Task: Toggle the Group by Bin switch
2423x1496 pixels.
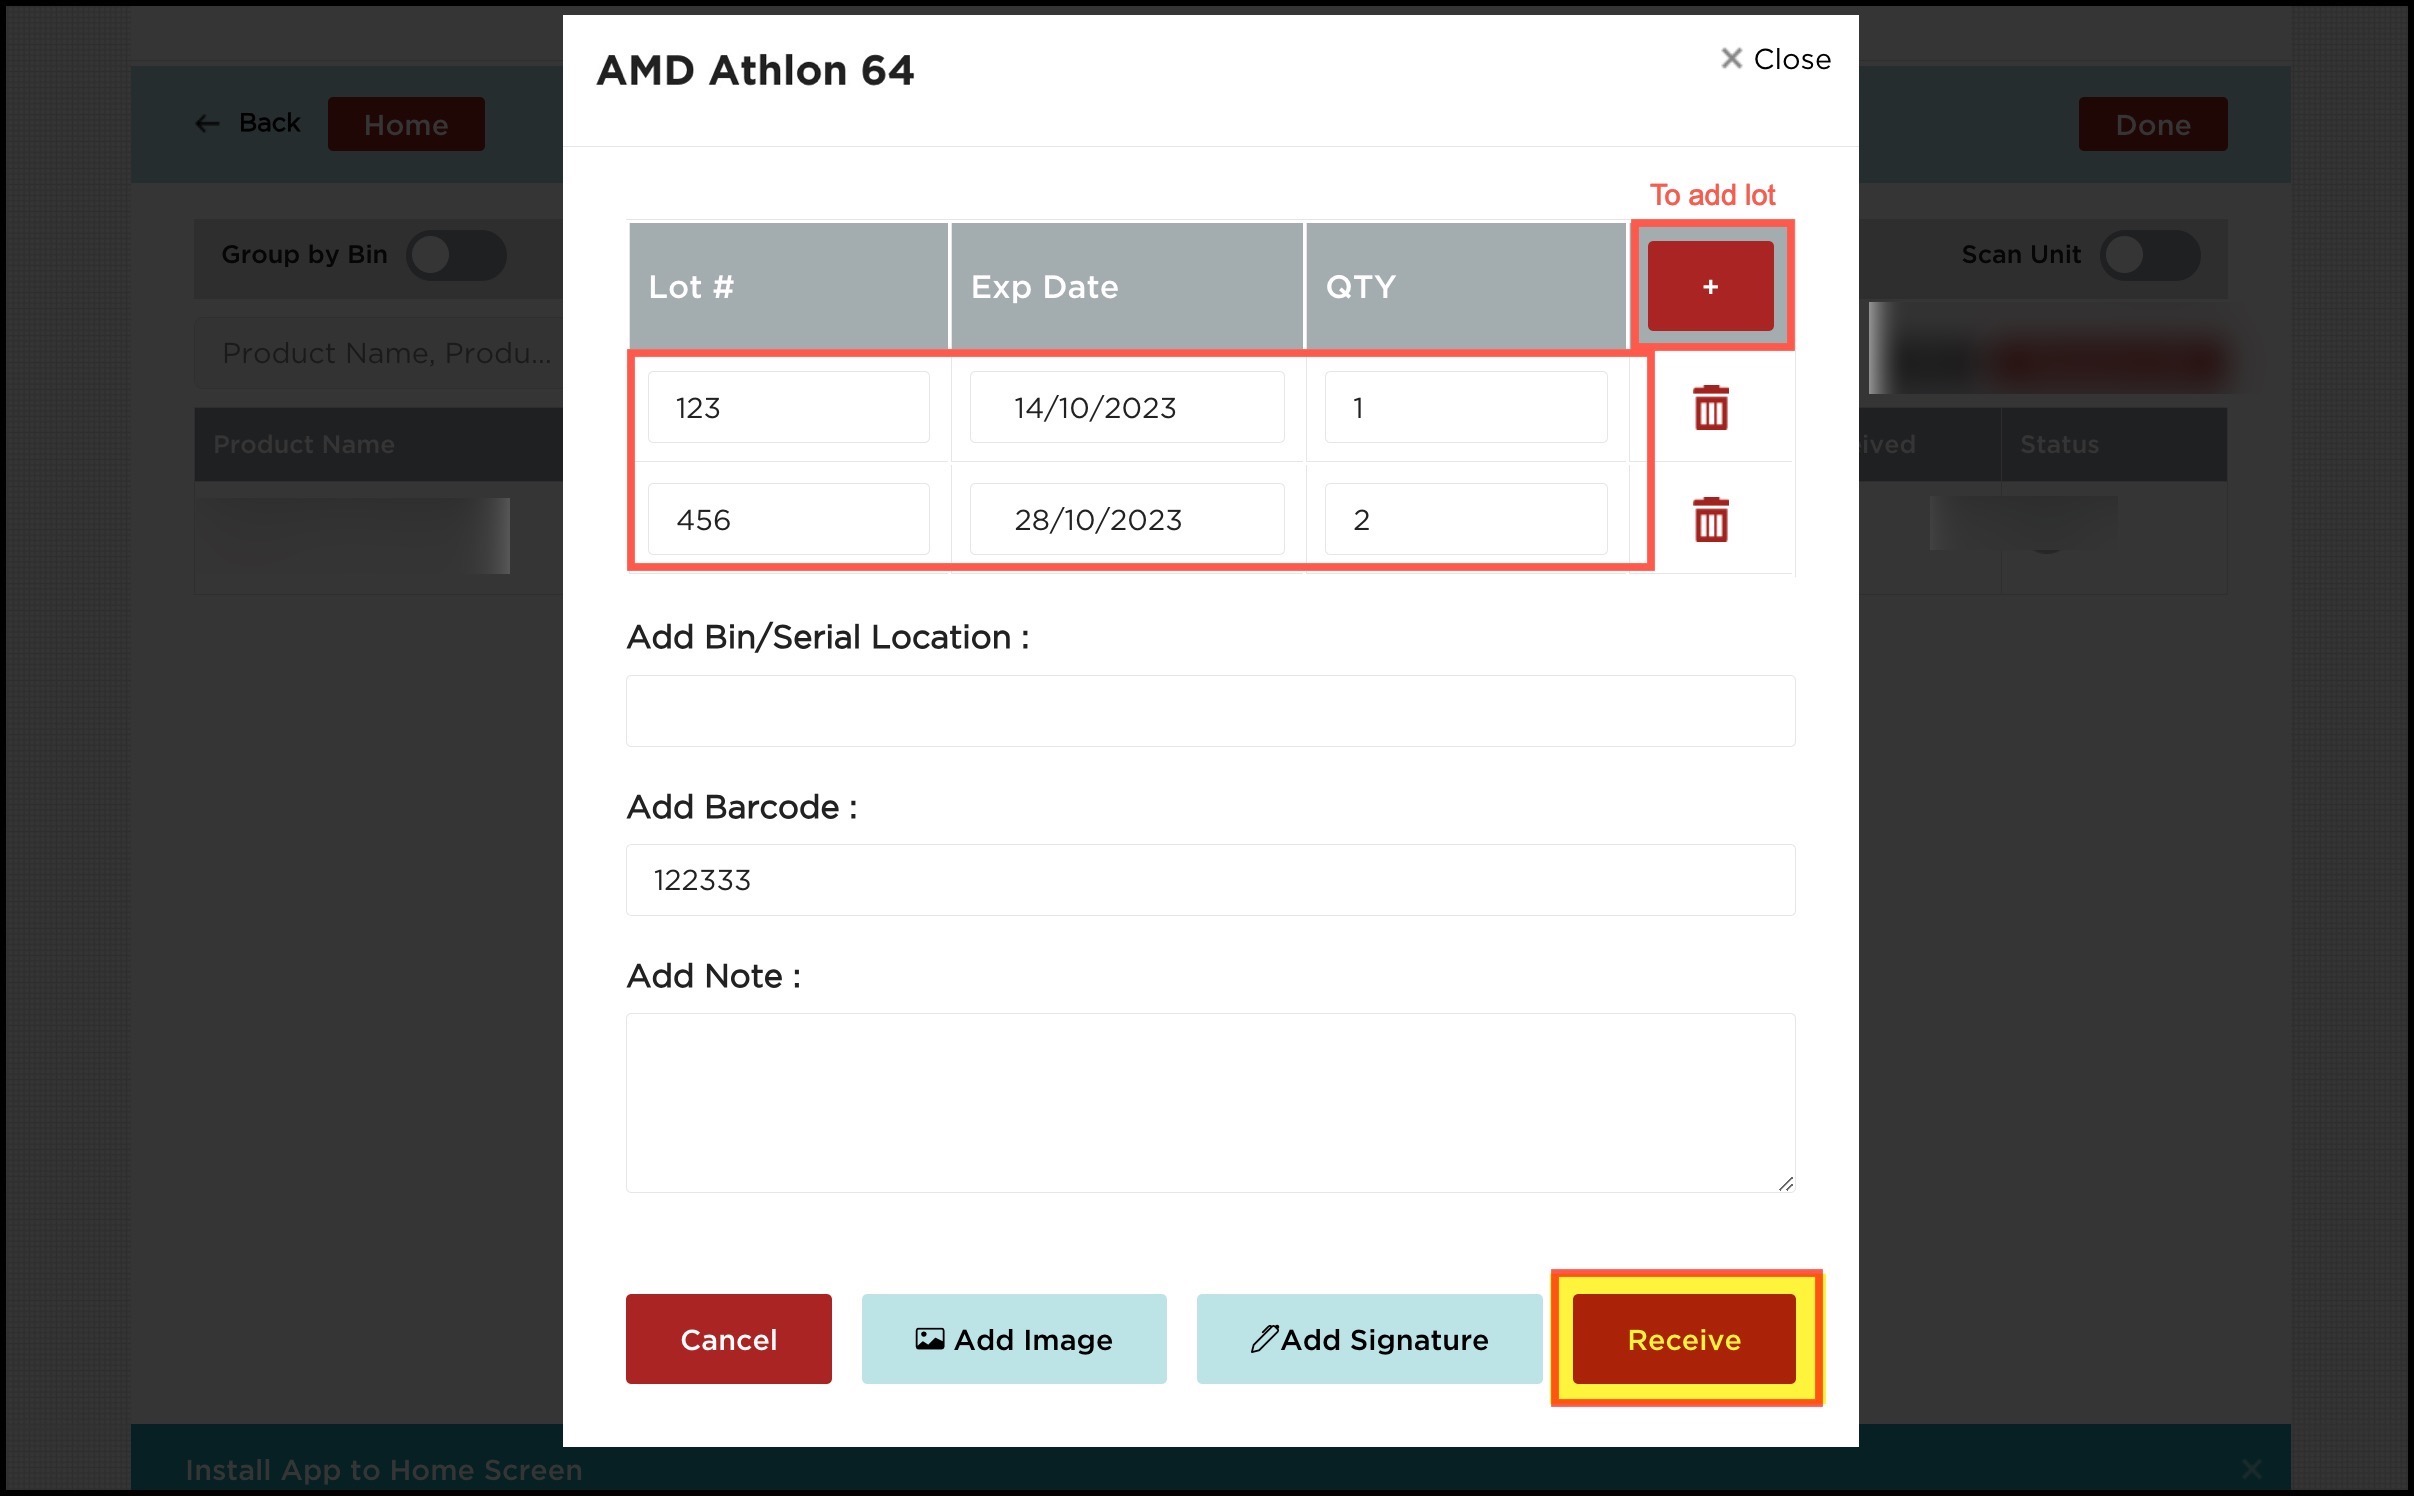Action: point(455,255)
